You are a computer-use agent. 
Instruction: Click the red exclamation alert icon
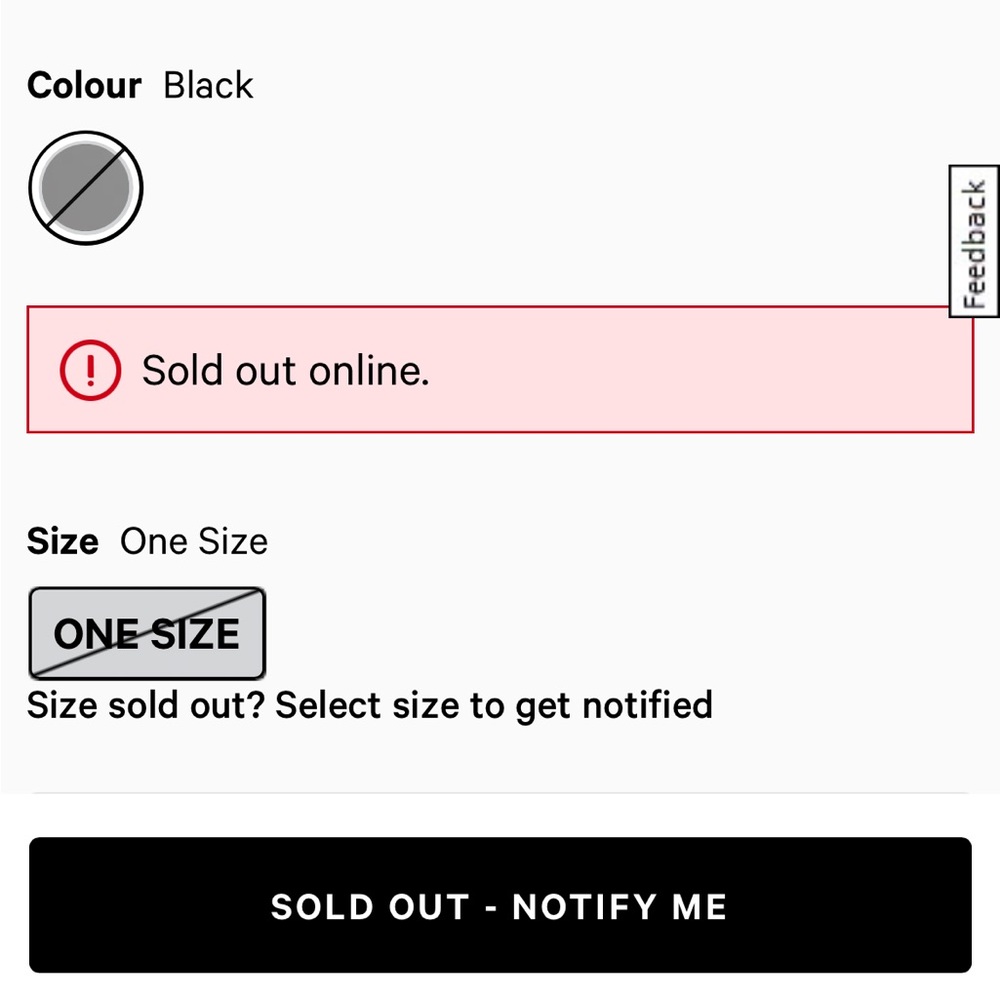(x=90, y=370)
